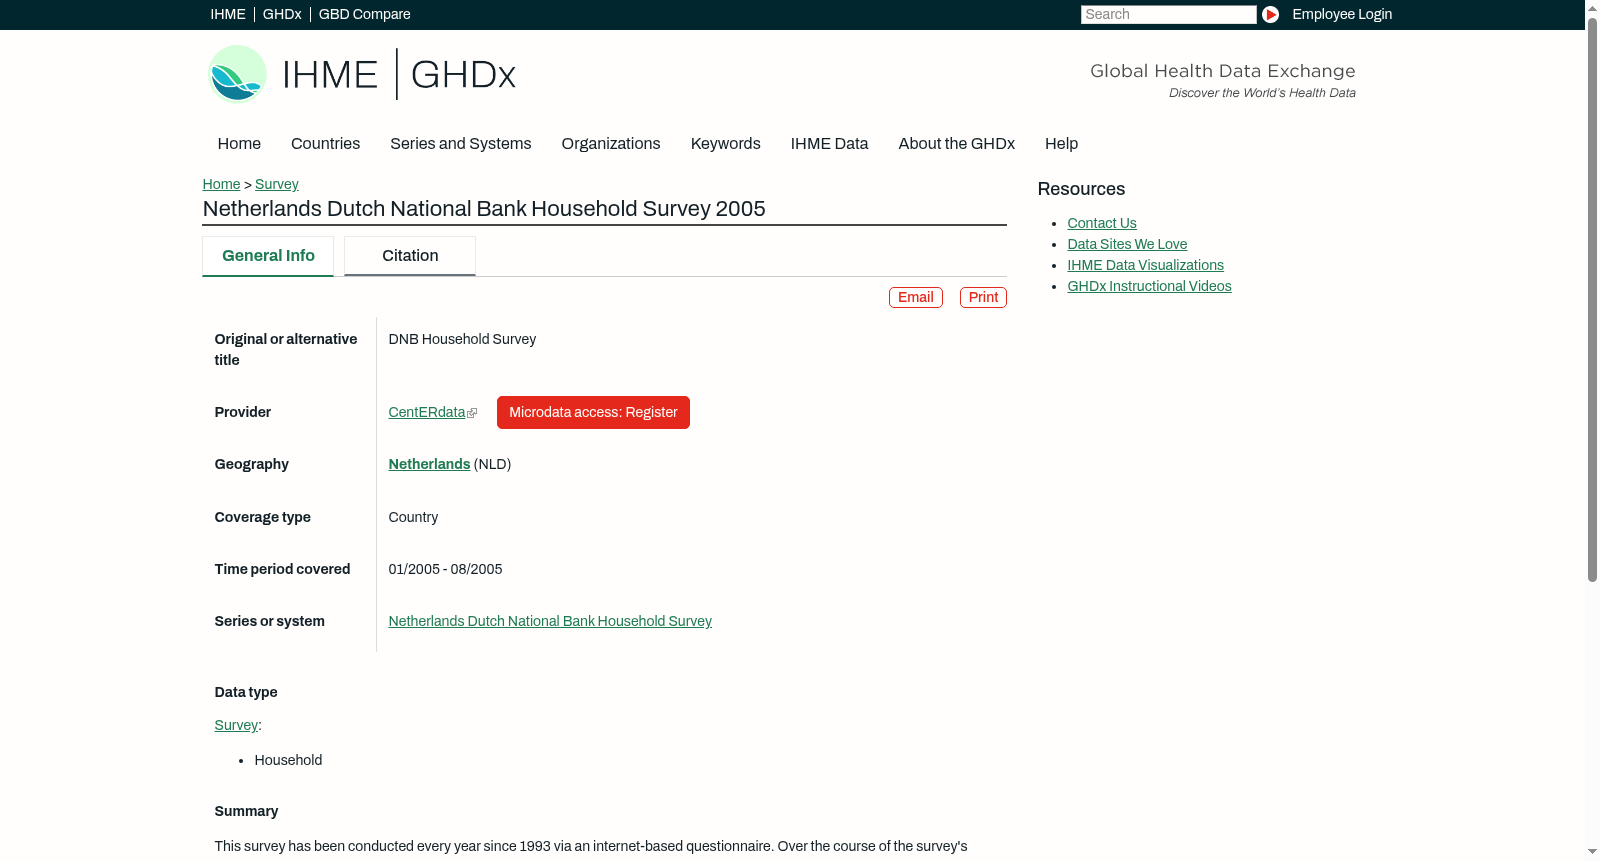Viewport: 1600px width, 861px height.
Task: Open the CentERdata provider link
Action: (427, 412)
